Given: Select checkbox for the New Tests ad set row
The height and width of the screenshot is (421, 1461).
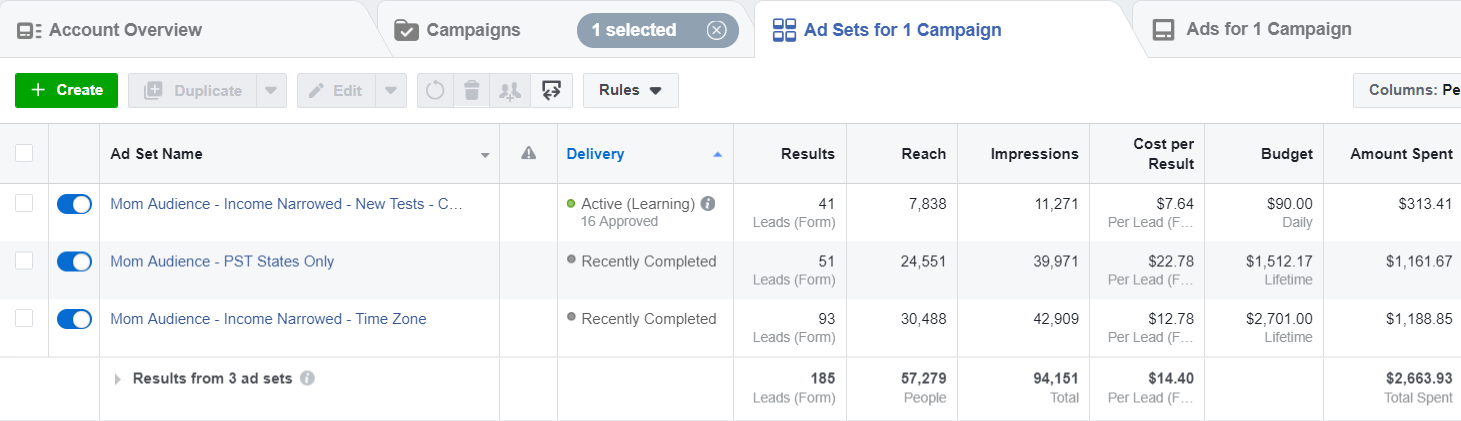Looking at the screenshot, I should pos(24,204).
